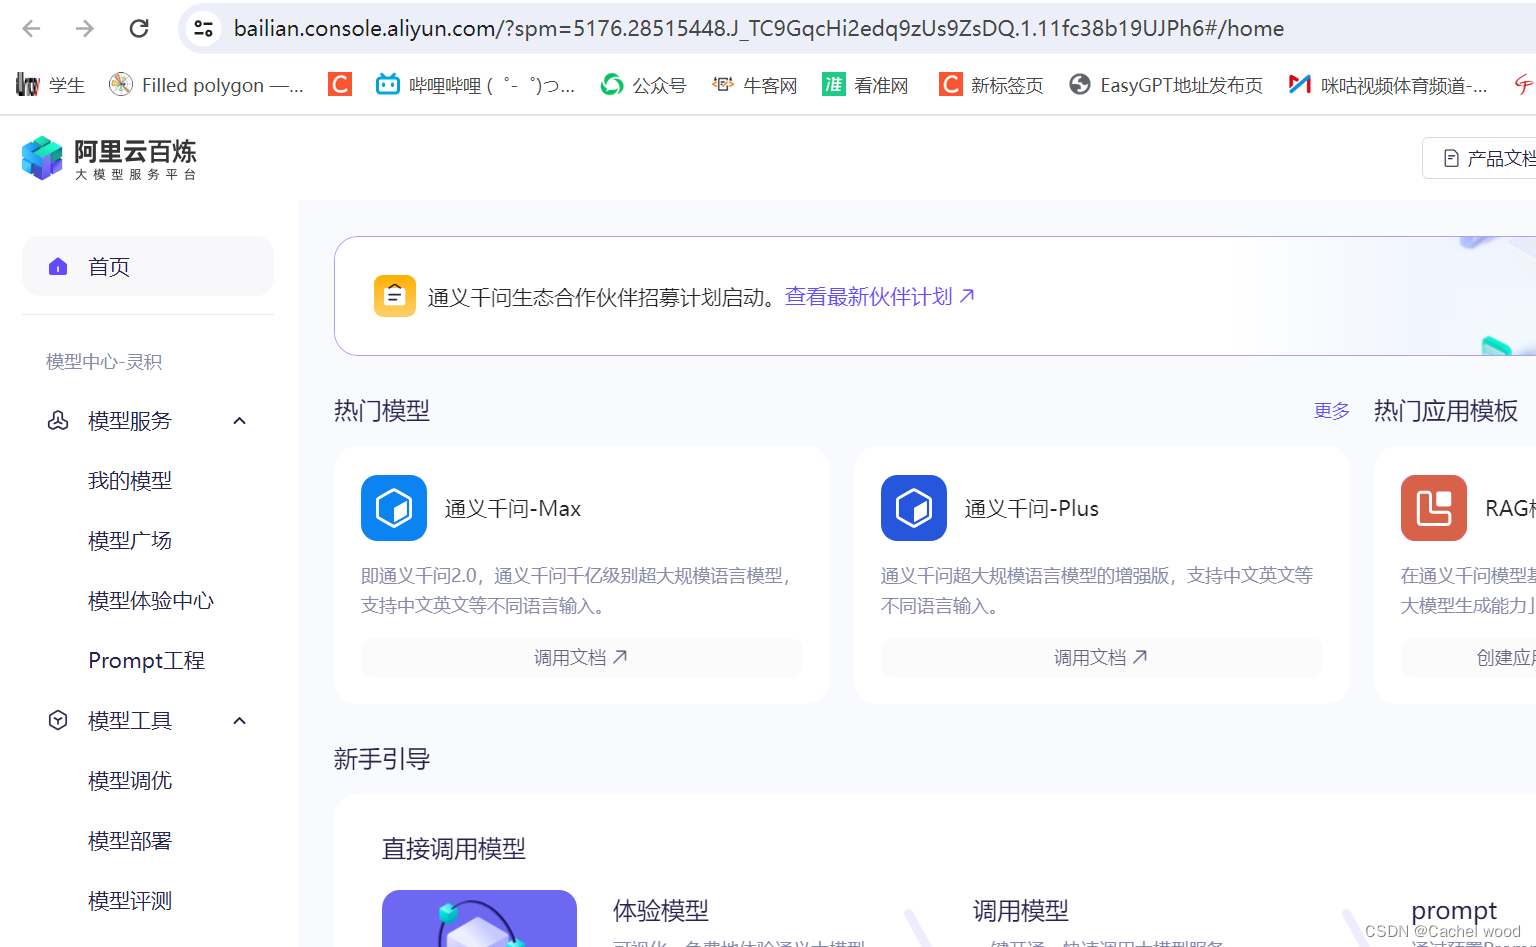Open 调用文档 for 通义千问-Plus

tap(1102, 657)
